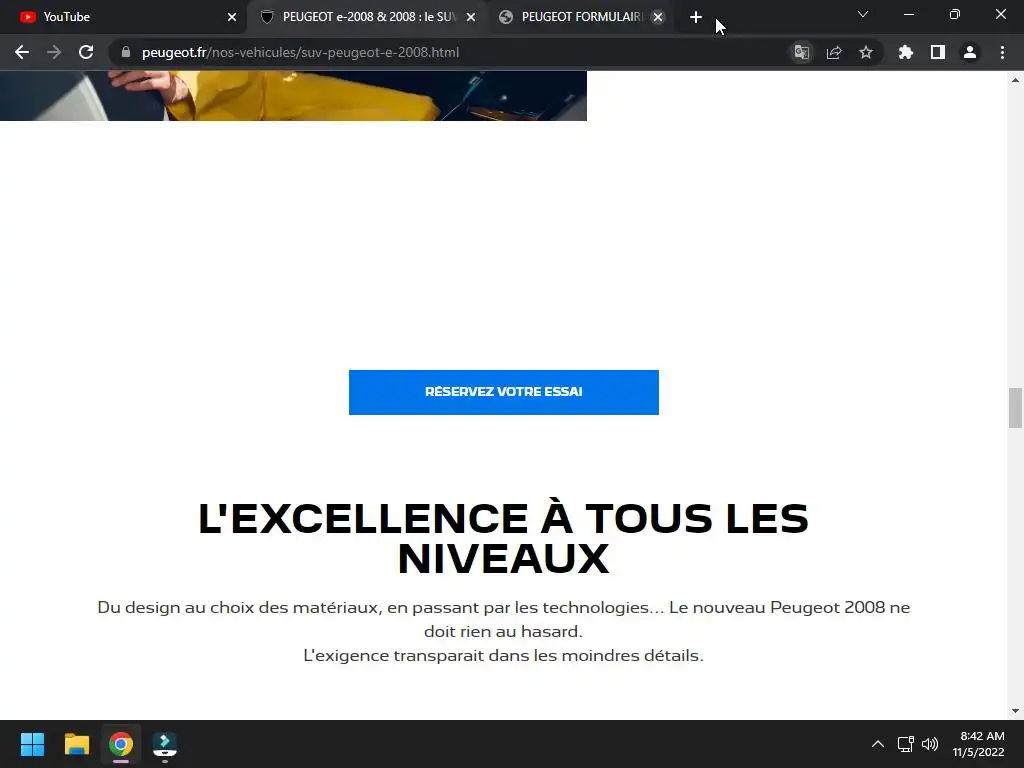The width and height of the screenshot is (1024, 768).
Task: Close the YouTube tab
Action: 232,17
